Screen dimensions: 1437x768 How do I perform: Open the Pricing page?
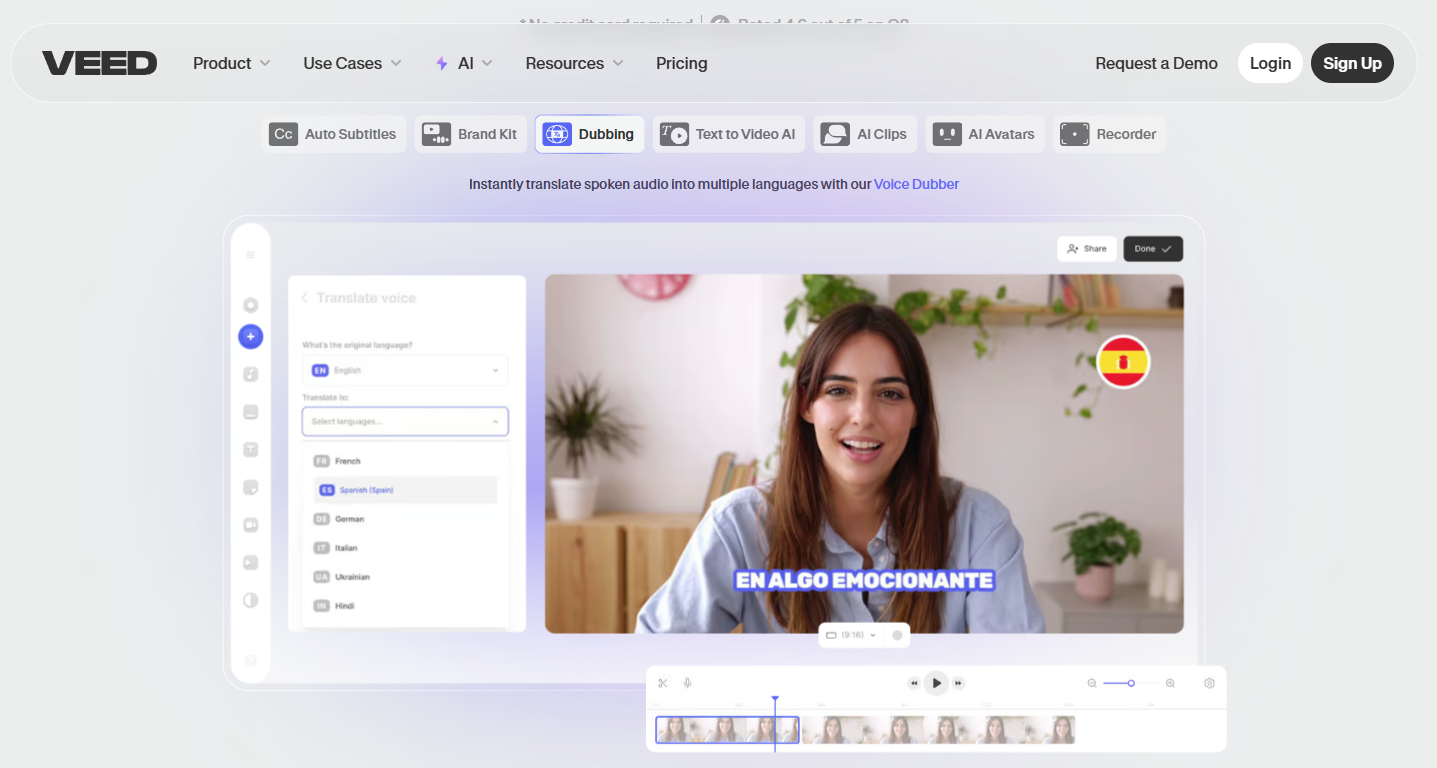point(681,63)
